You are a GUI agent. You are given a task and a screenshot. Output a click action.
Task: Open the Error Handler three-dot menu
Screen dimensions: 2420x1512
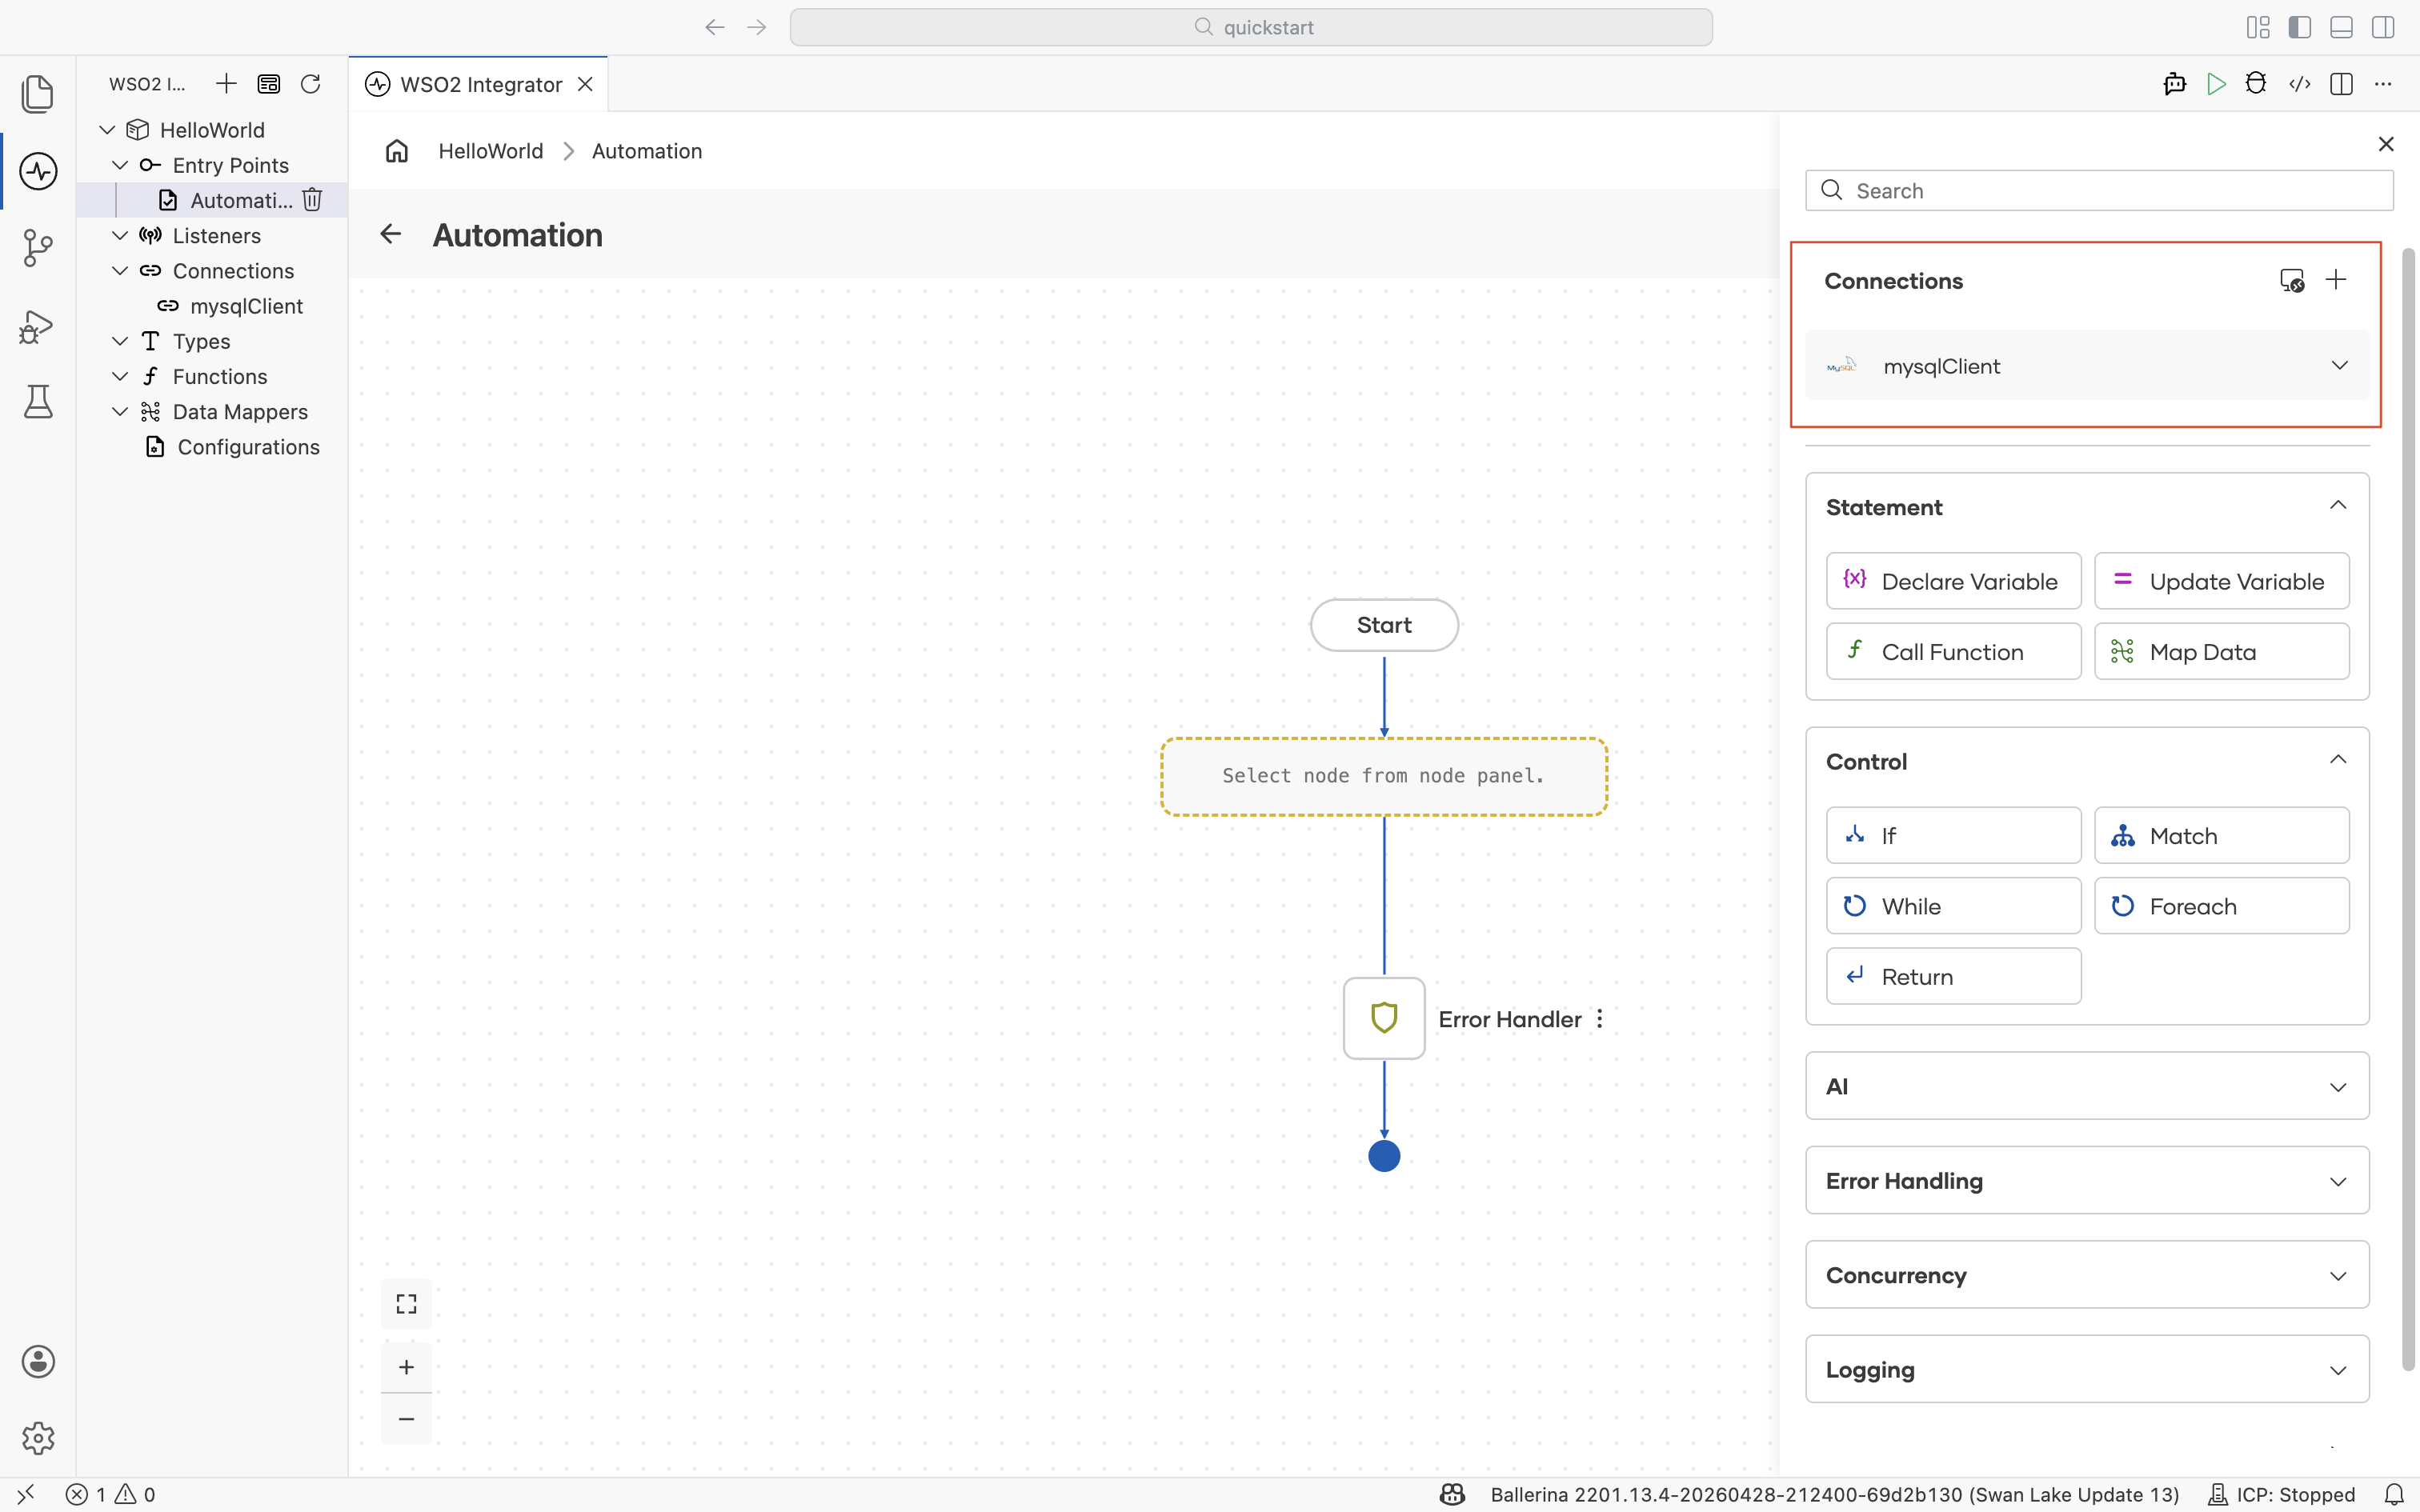pyautogui.click(x=1600, y=1019)
